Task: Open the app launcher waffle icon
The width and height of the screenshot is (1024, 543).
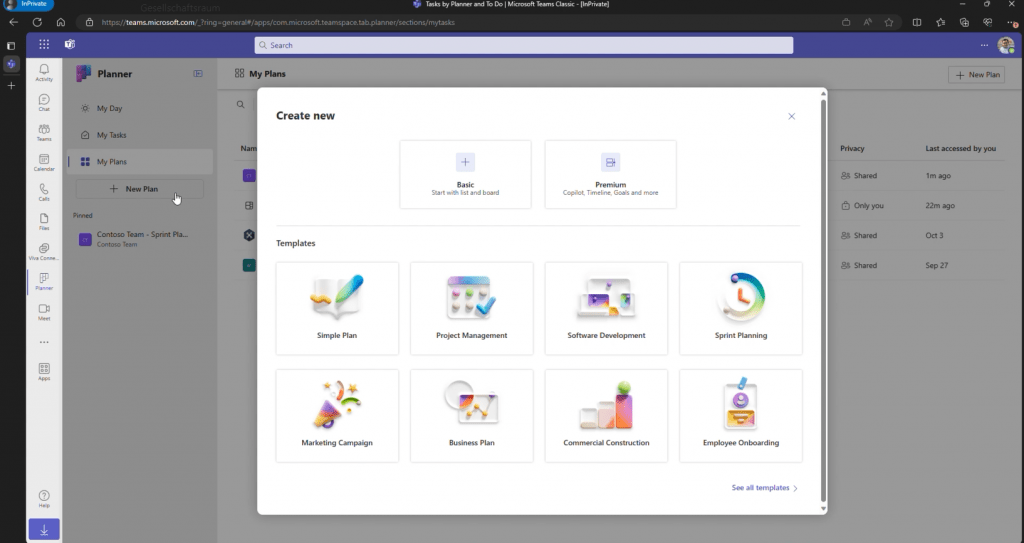Action: (x=44, y=44)
